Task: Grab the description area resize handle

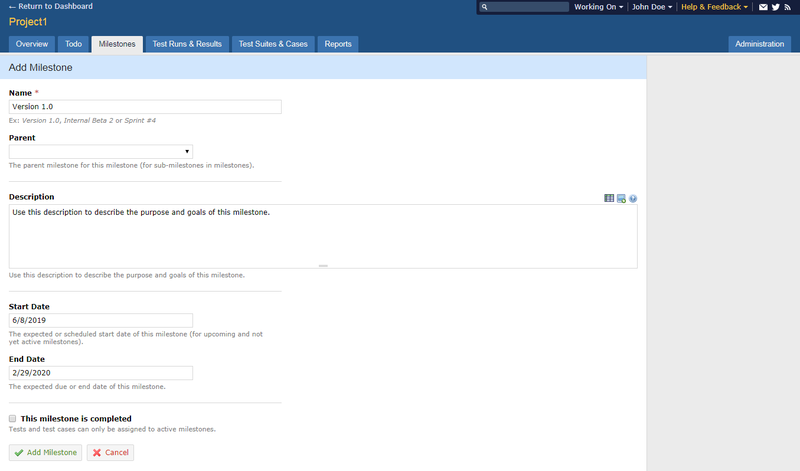Action: [x=323, y=266]
